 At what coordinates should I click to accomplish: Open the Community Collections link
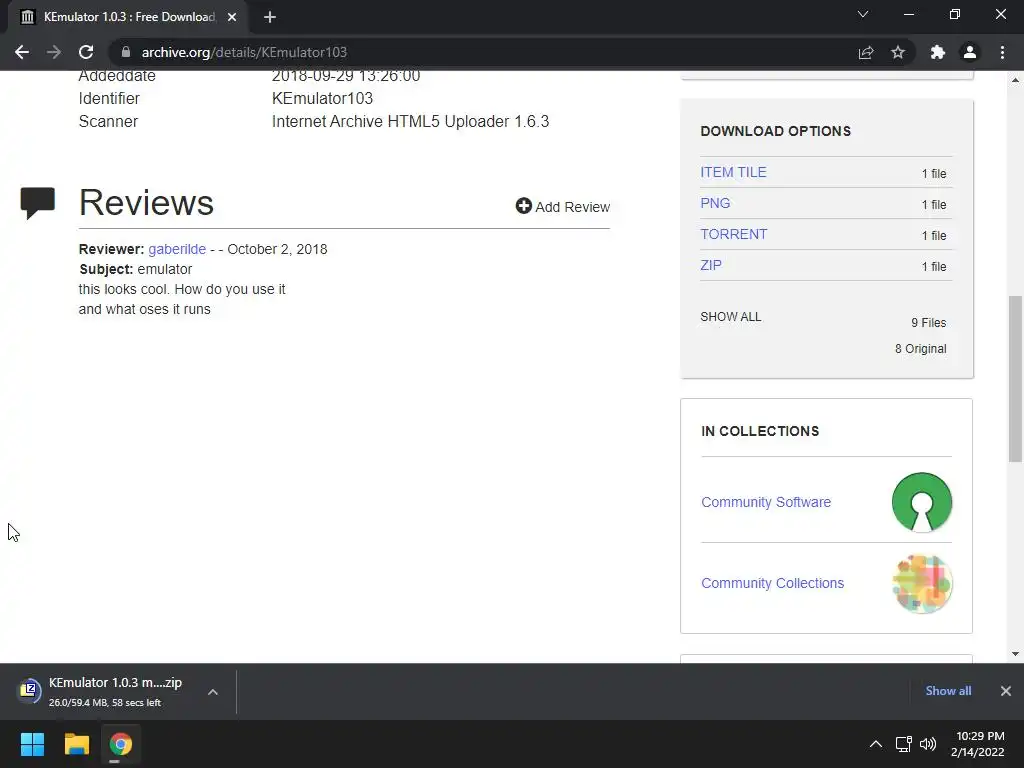773,583
